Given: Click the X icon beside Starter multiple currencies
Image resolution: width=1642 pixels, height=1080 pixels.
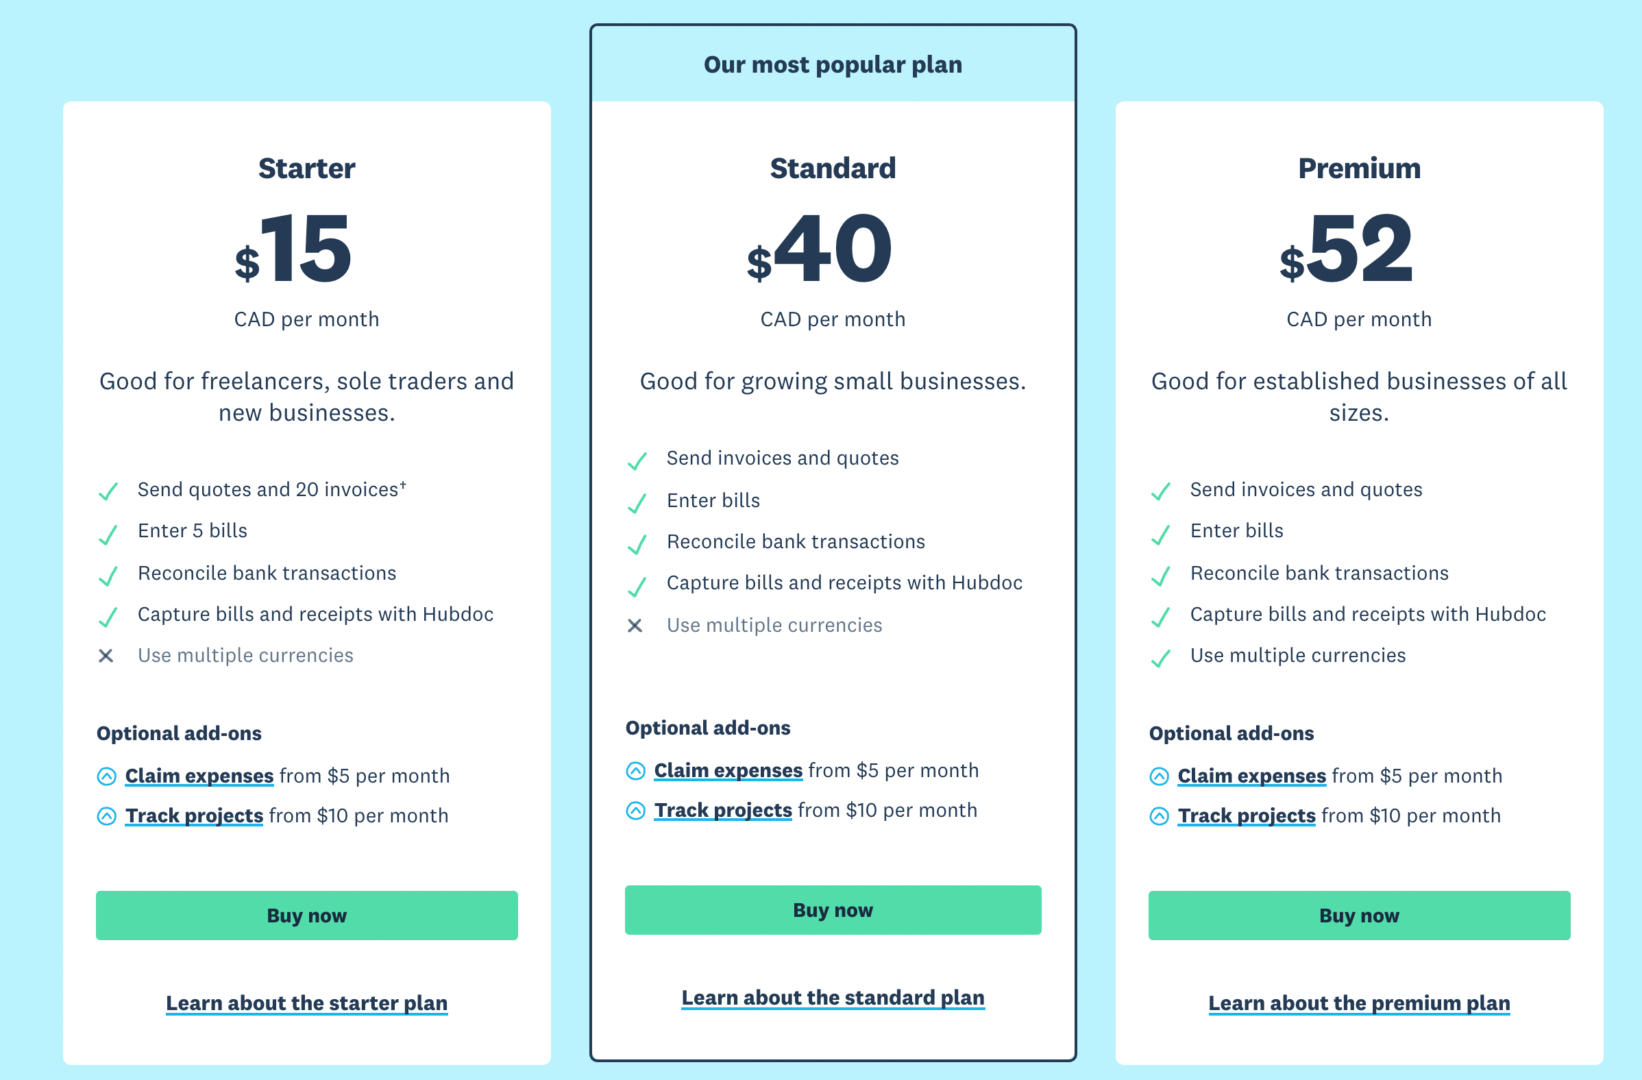Looking at the screenshot, I should [x=106, y=656].
